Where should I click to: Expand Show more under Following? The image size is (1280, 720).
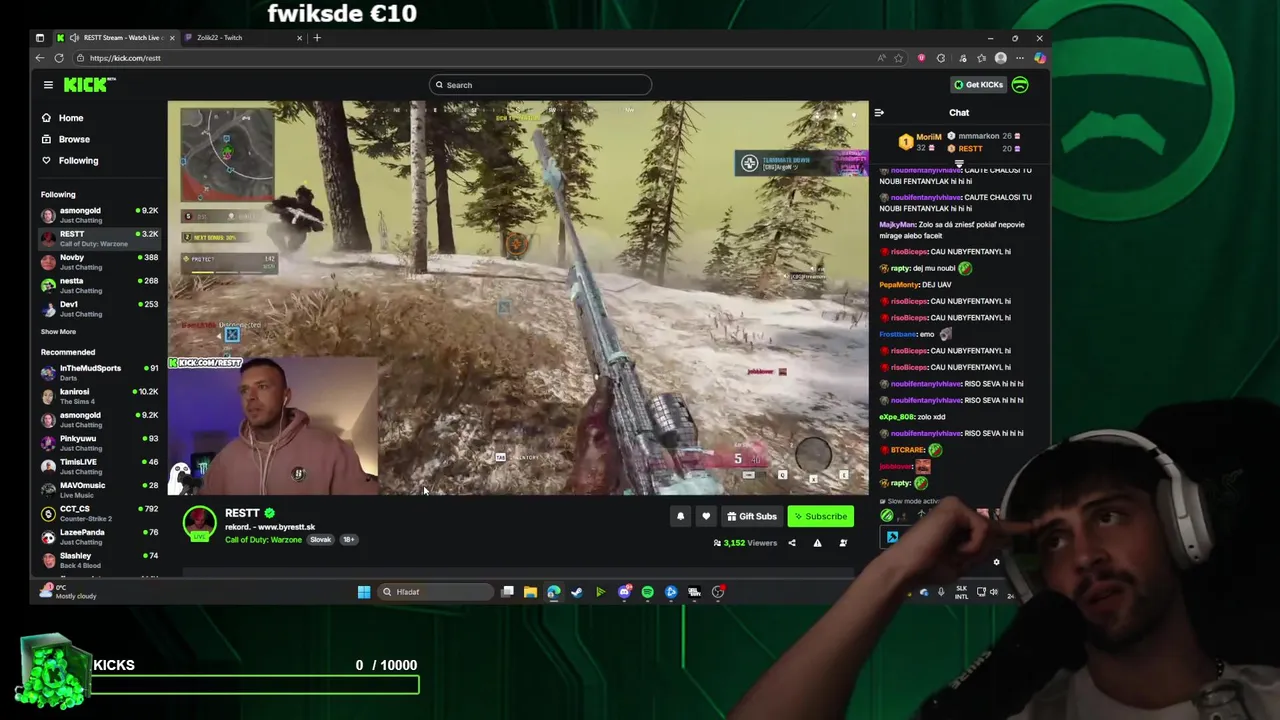click(x=58, y=331)
